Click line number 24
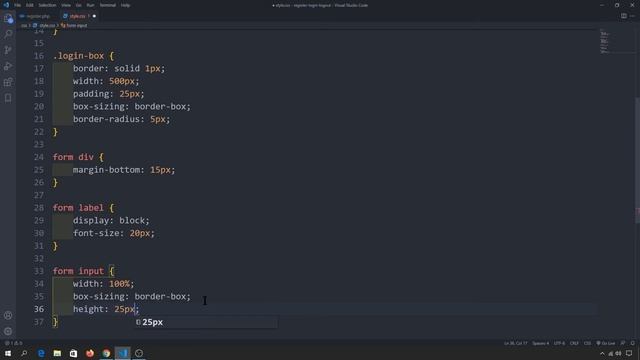The image size is (640, 360). 39,157
